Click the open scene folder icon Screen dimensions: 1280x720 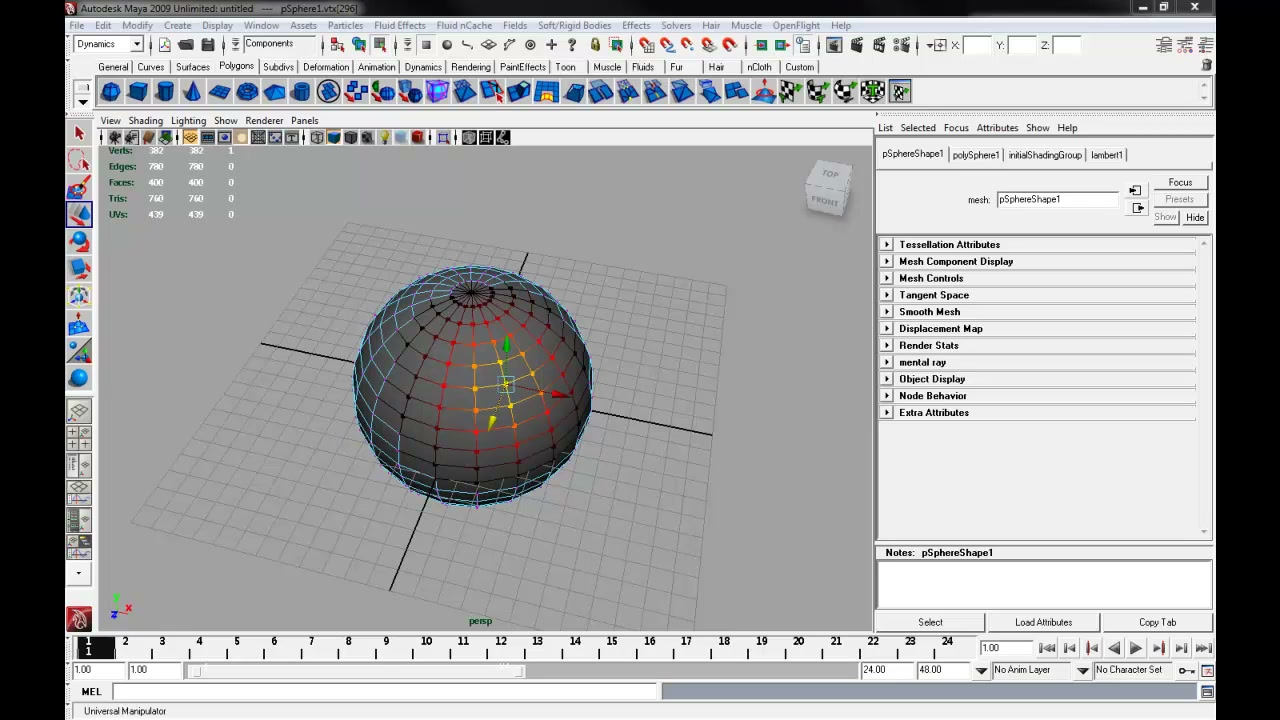tap(185, 45)
